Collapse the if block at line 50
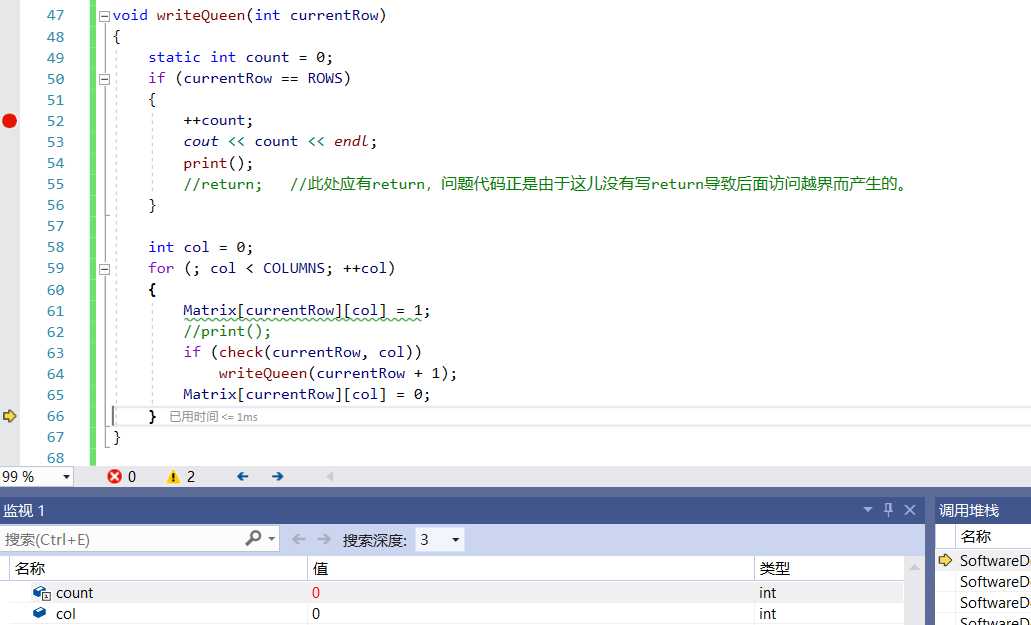 click(104, 79)
